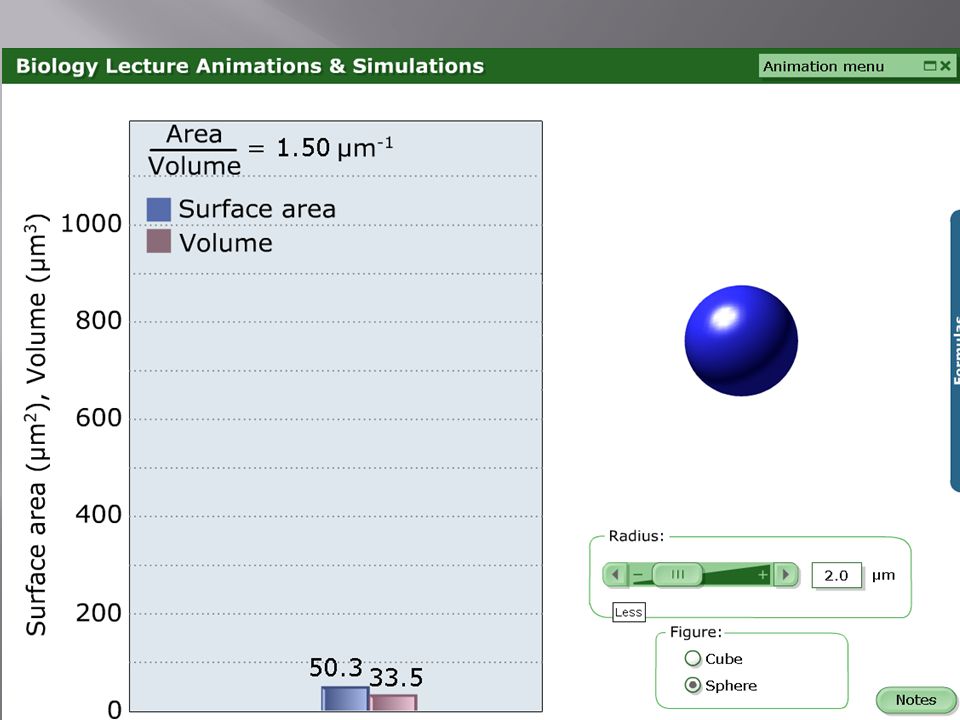This screenshot has width=960, height=720.
Task: Click the pink volume bar
Action: 394,703
